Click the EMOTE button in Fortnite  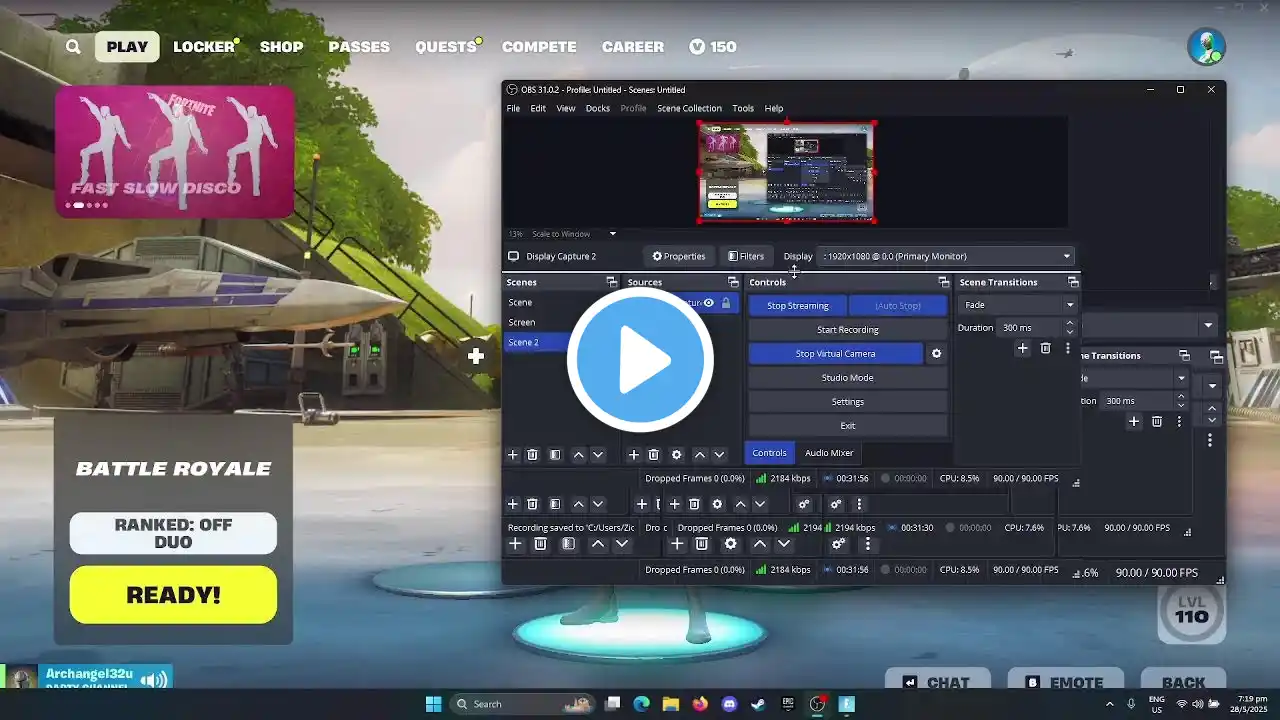click(x=1065, y=681)
